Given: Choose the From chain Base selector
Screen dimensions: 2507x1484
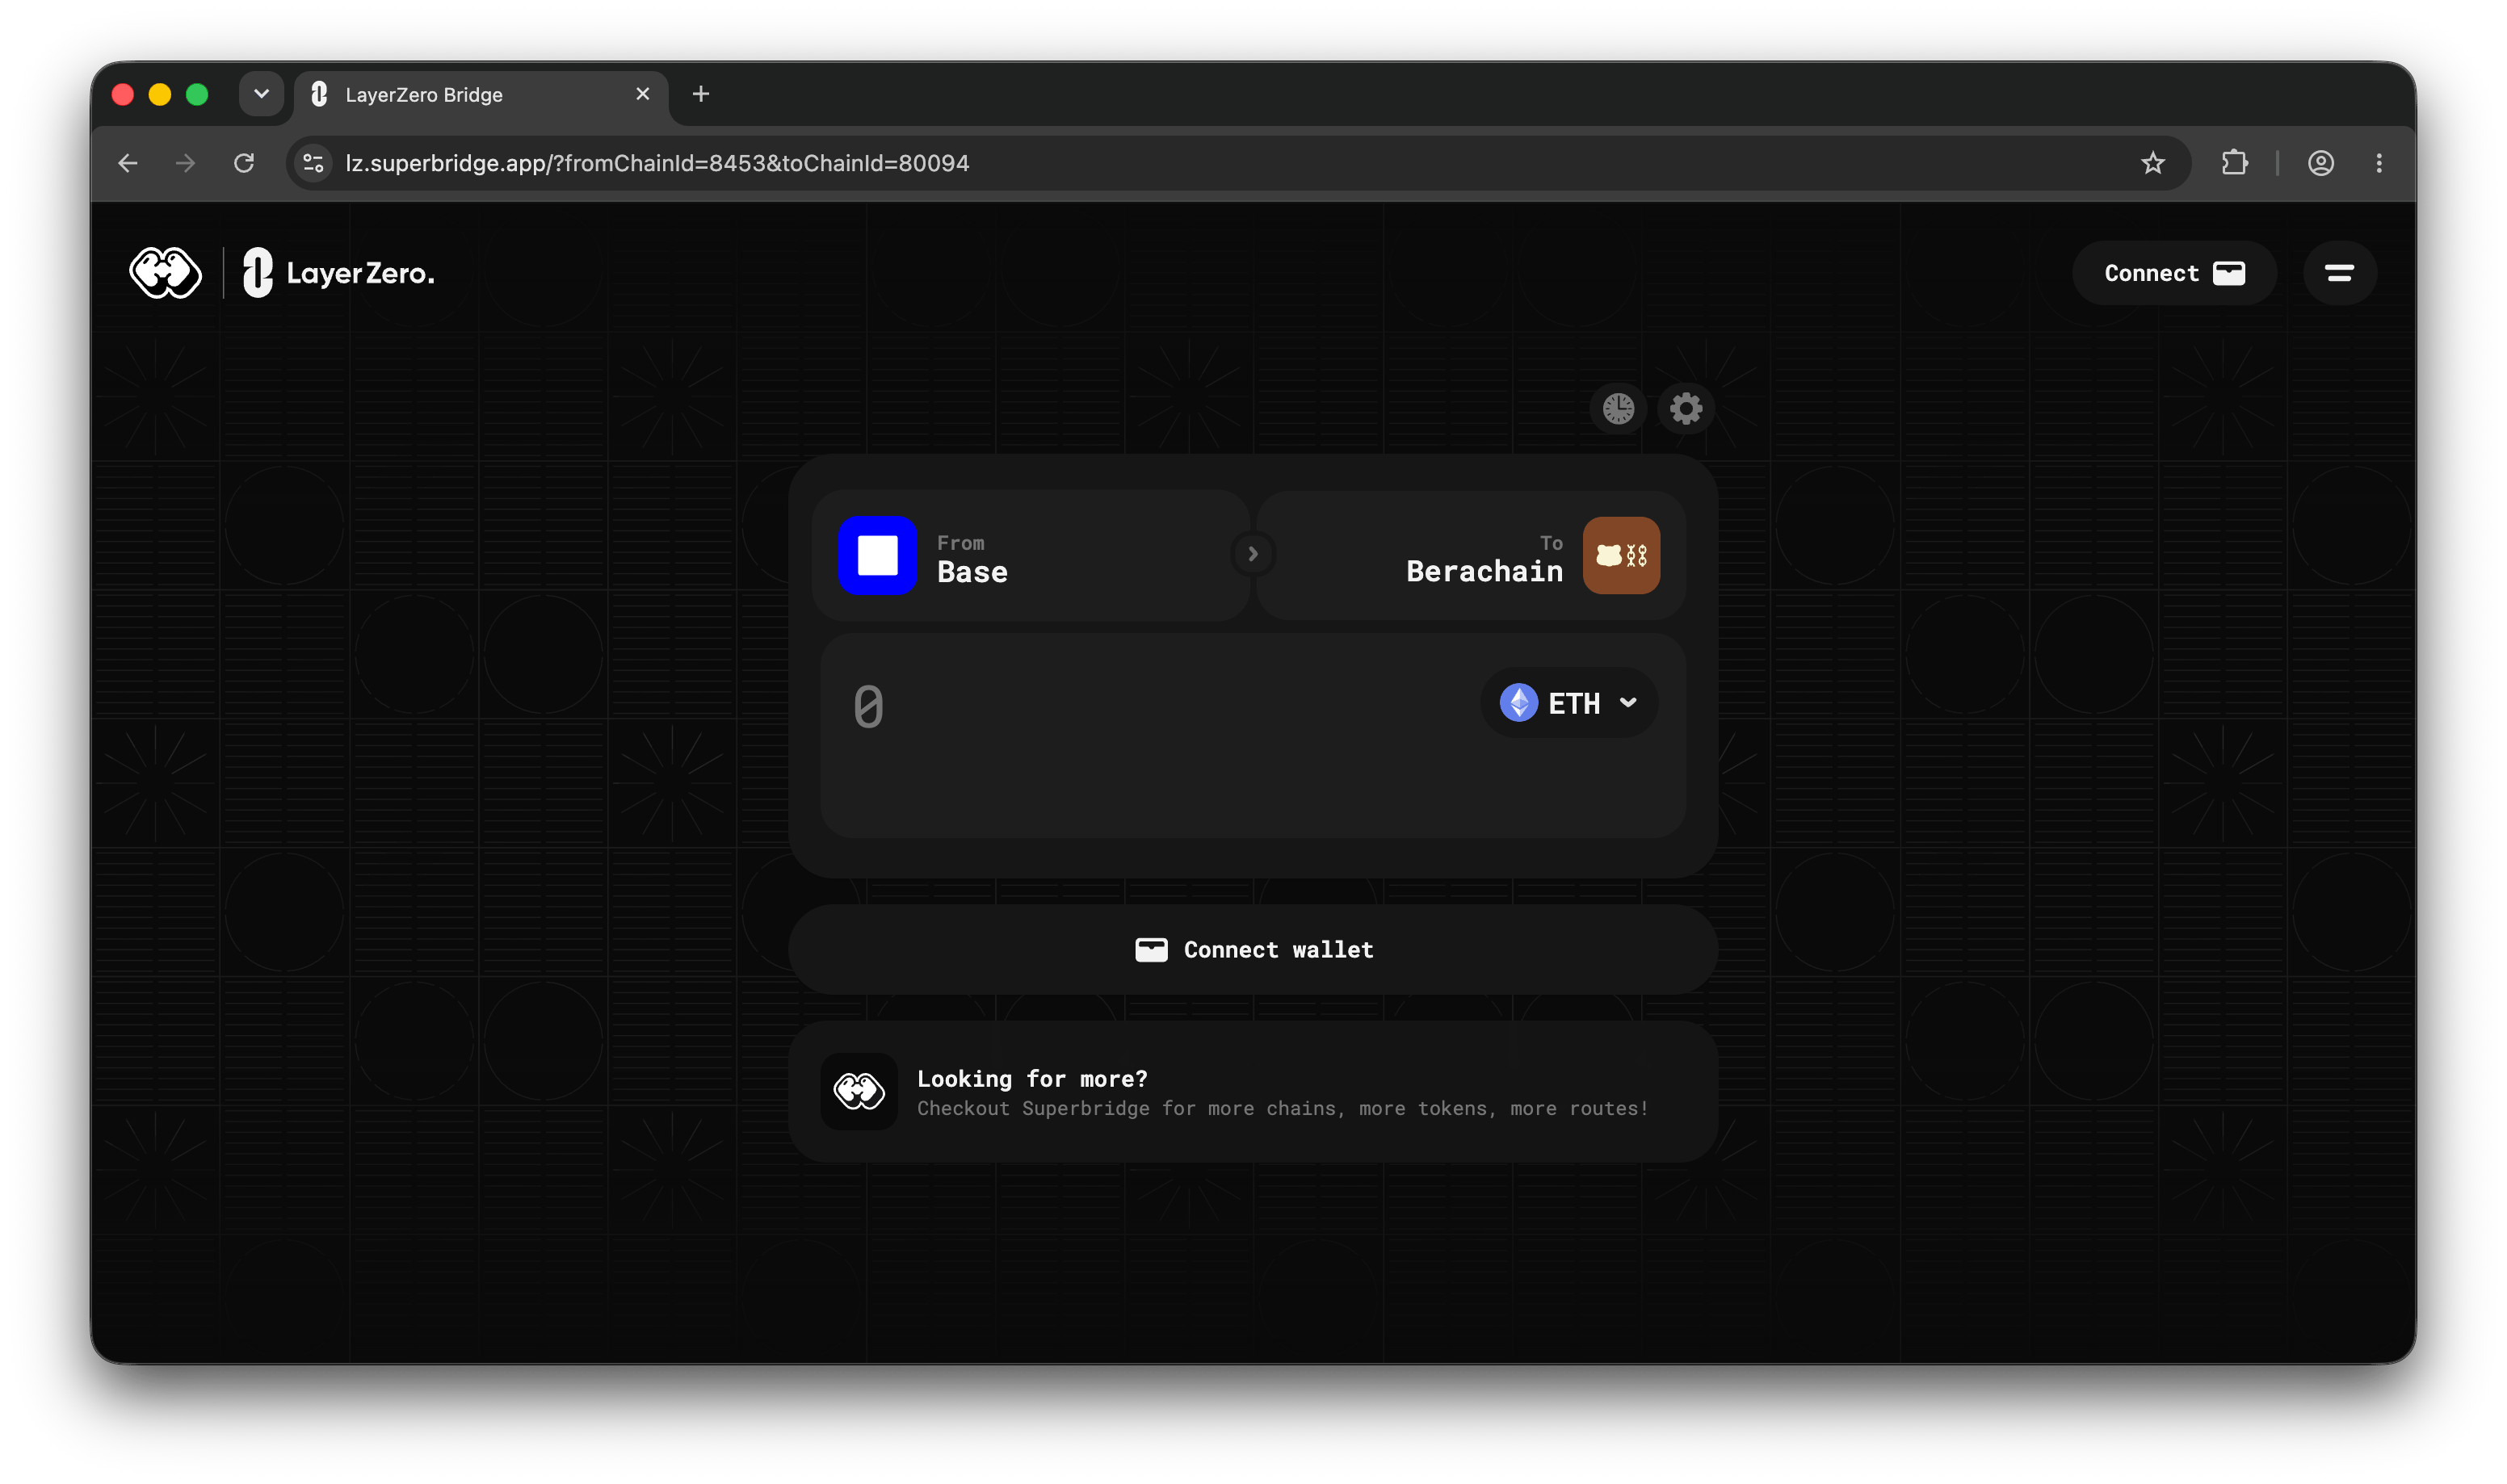Looking at the screenshot, I should (1031, 555).
